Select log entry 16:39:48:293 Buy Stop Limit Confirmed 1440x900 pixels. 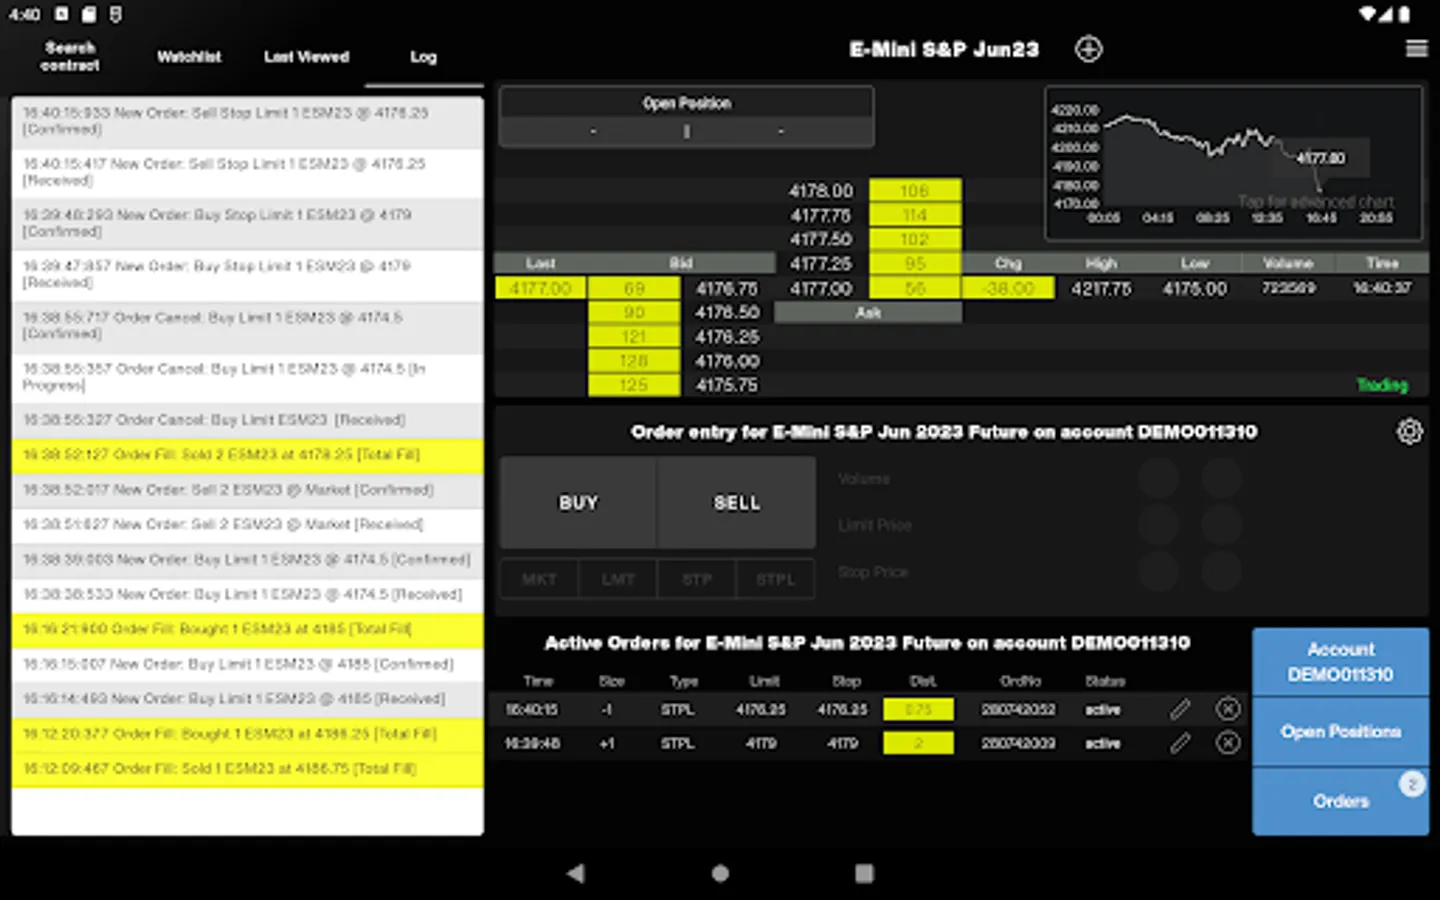tap(247, 223)
